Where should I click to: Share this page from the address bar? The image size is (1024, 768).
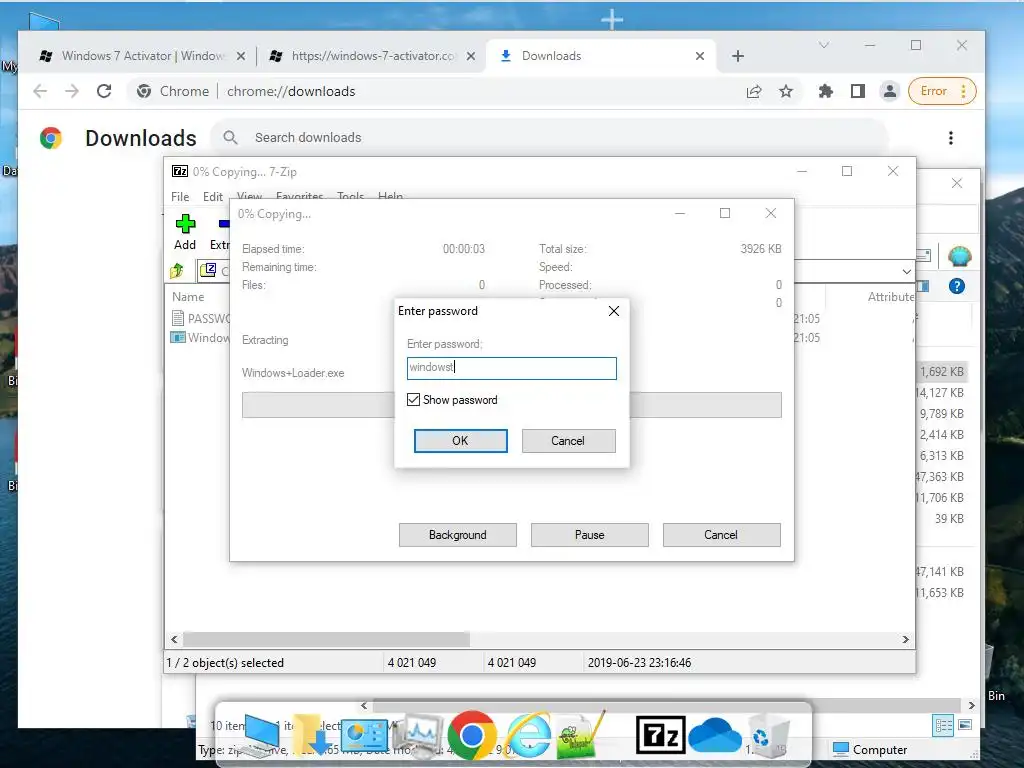pyautogui.click(x=754, y=91)
